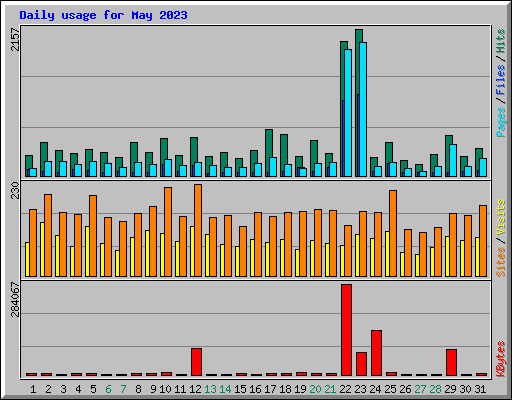
Task: Click the Hits legend label
Action: [x=501, y=41]
